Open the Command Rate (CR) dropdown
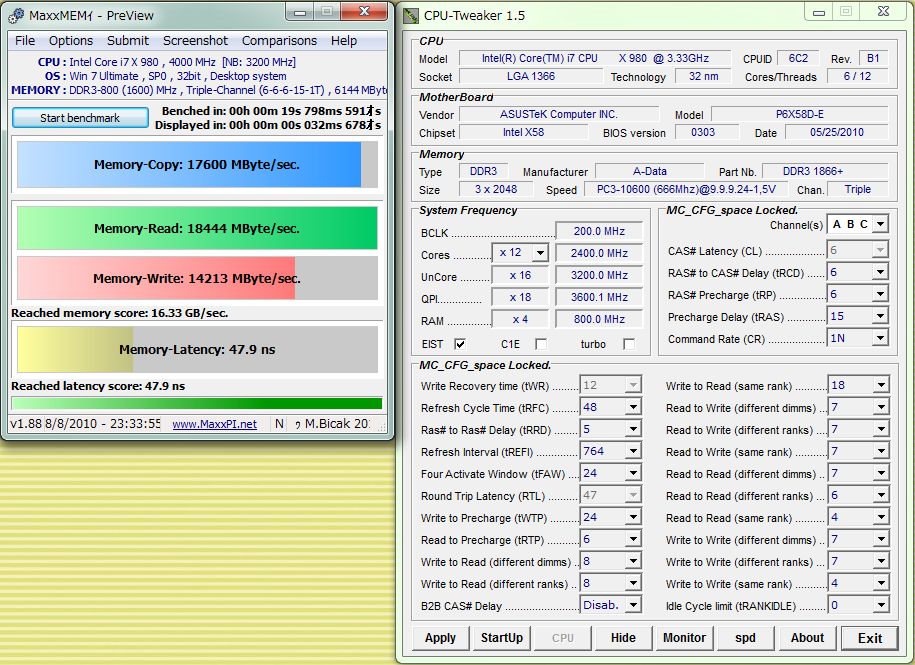 880,338
